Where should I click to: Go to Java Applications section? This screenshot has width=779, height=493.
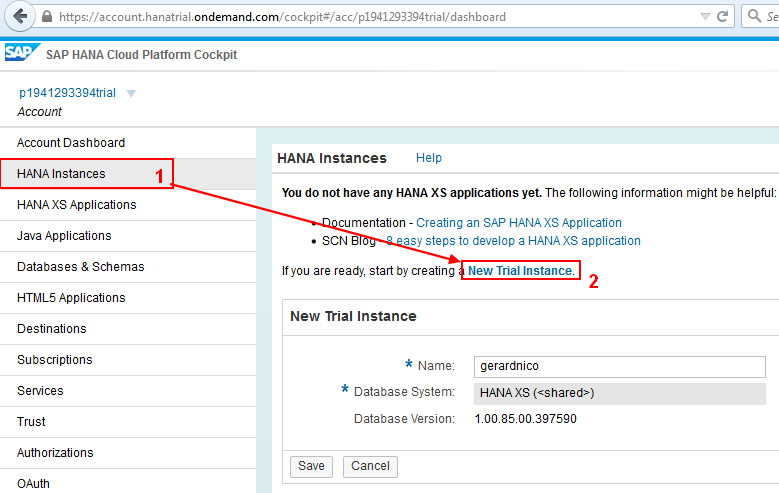coord(64,236)
